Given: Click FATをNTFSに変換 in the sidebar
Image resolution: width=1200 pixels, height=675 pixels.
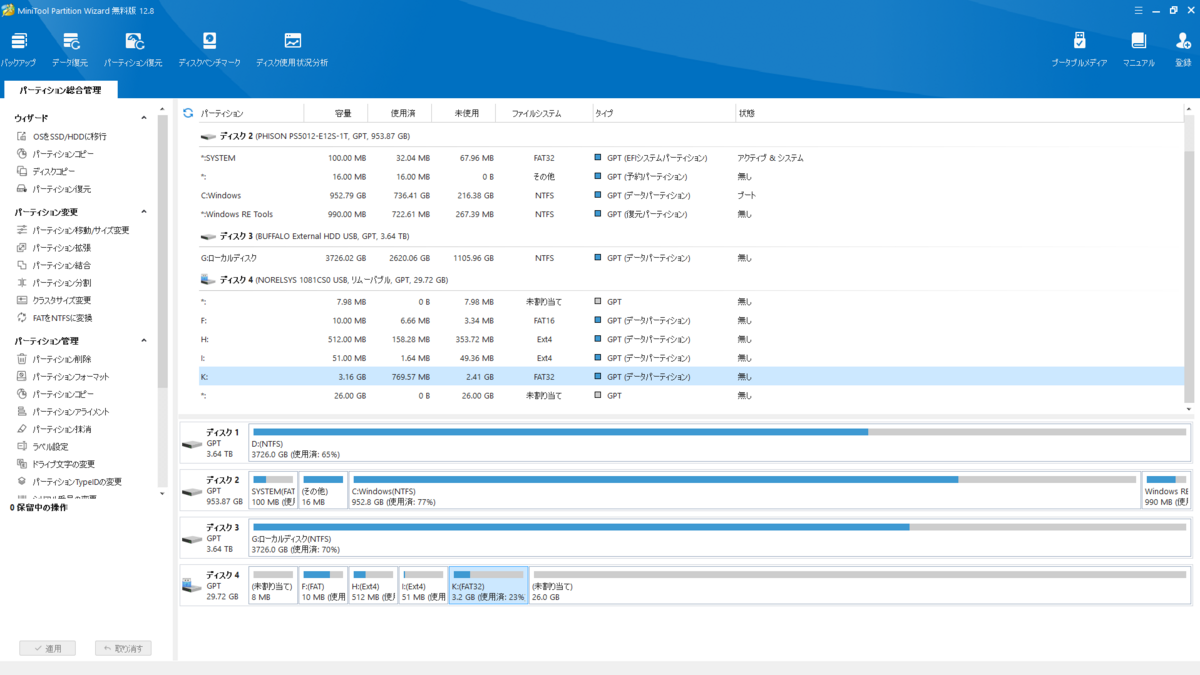Looking at the screenshot, I should [54, 318].
